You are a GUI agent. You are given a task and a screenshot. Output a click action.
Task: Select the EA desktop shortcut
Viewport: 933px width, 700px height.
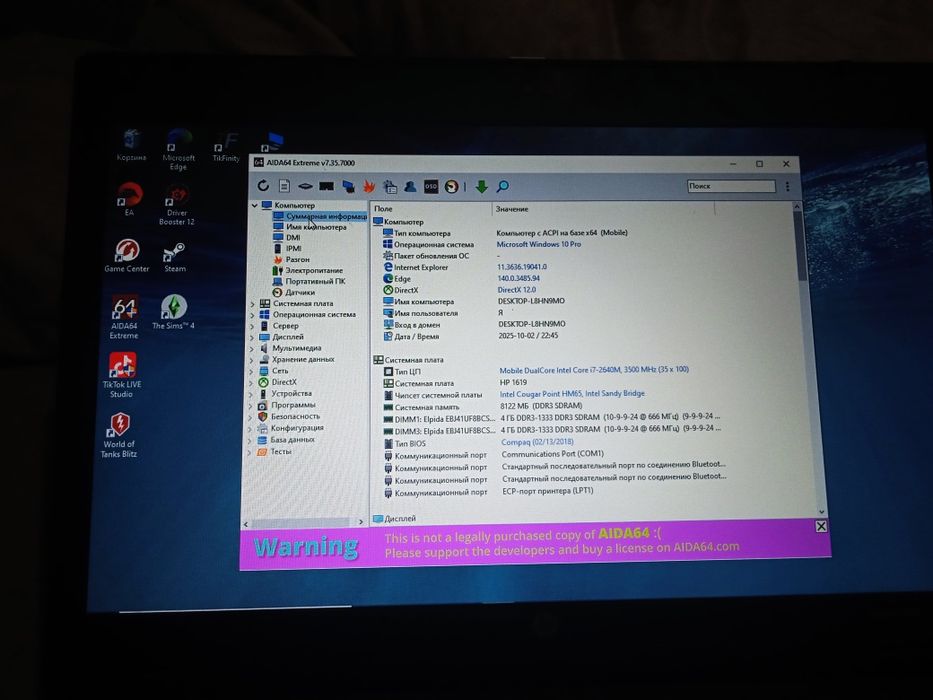129,199
